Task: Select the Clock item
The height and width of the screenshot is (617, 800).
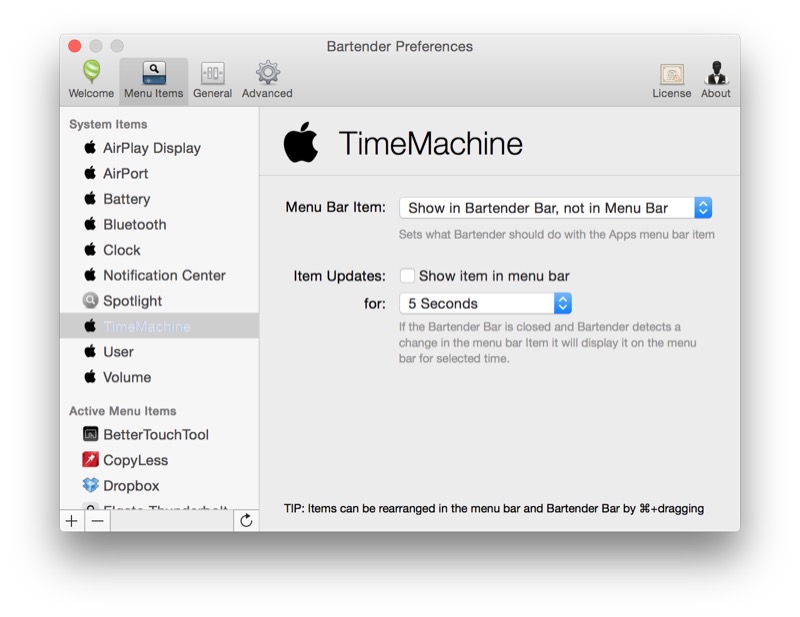Action: [160, 250]
